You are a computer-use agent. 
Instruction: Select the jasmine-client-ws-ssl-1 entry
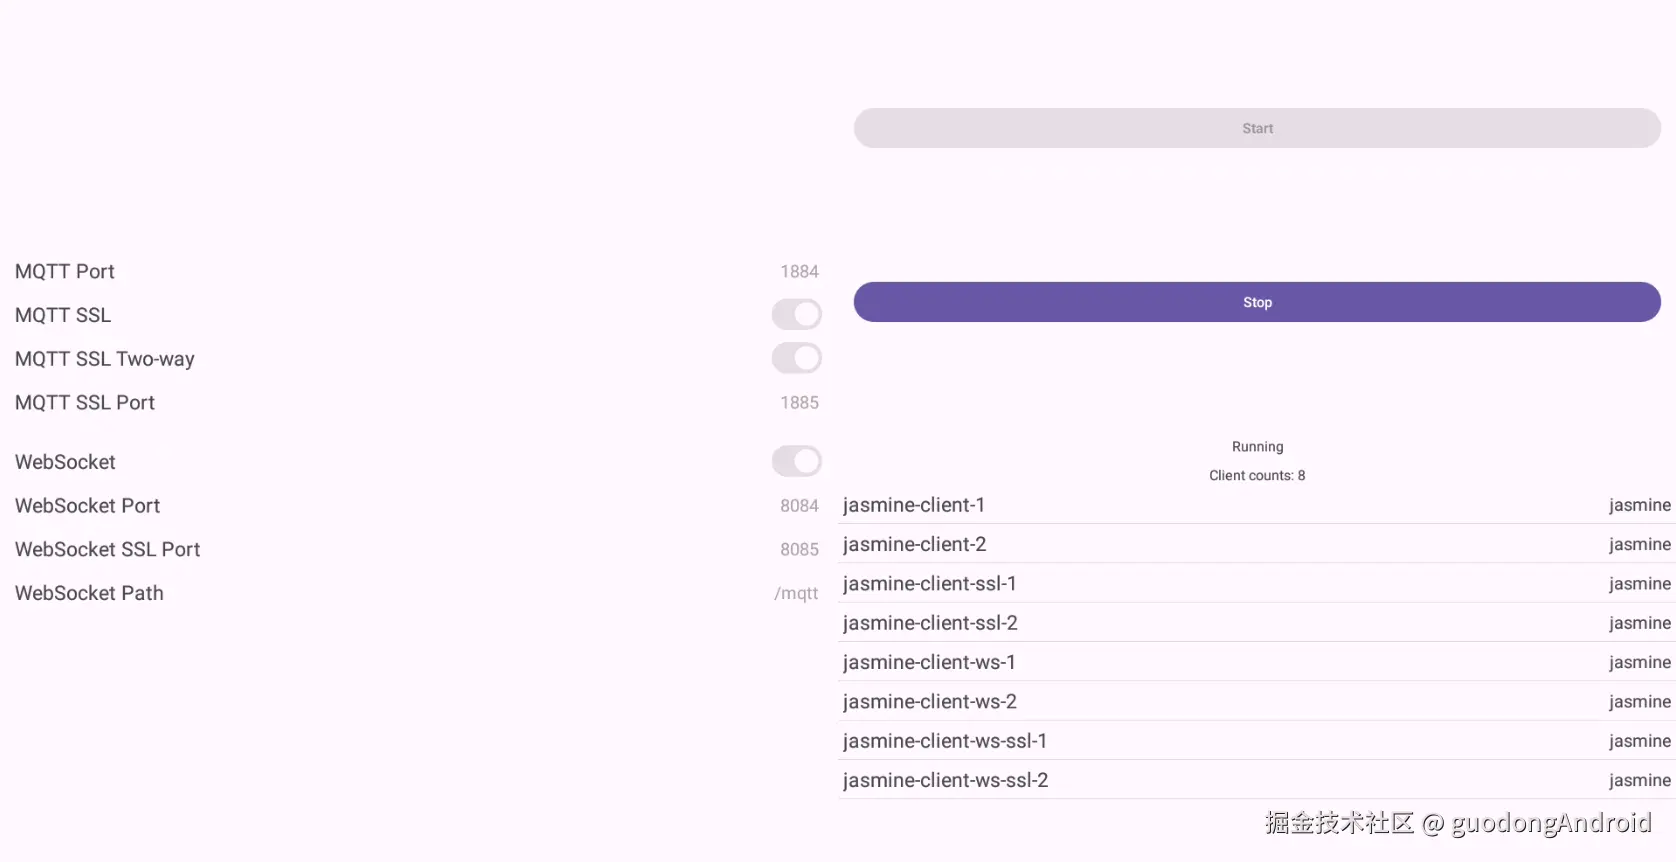[x=945, y=741]
